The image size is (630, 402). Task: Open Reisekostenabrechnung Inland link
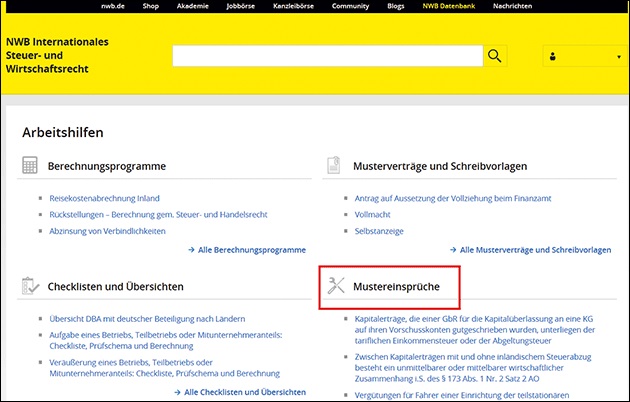pos(104,198)
